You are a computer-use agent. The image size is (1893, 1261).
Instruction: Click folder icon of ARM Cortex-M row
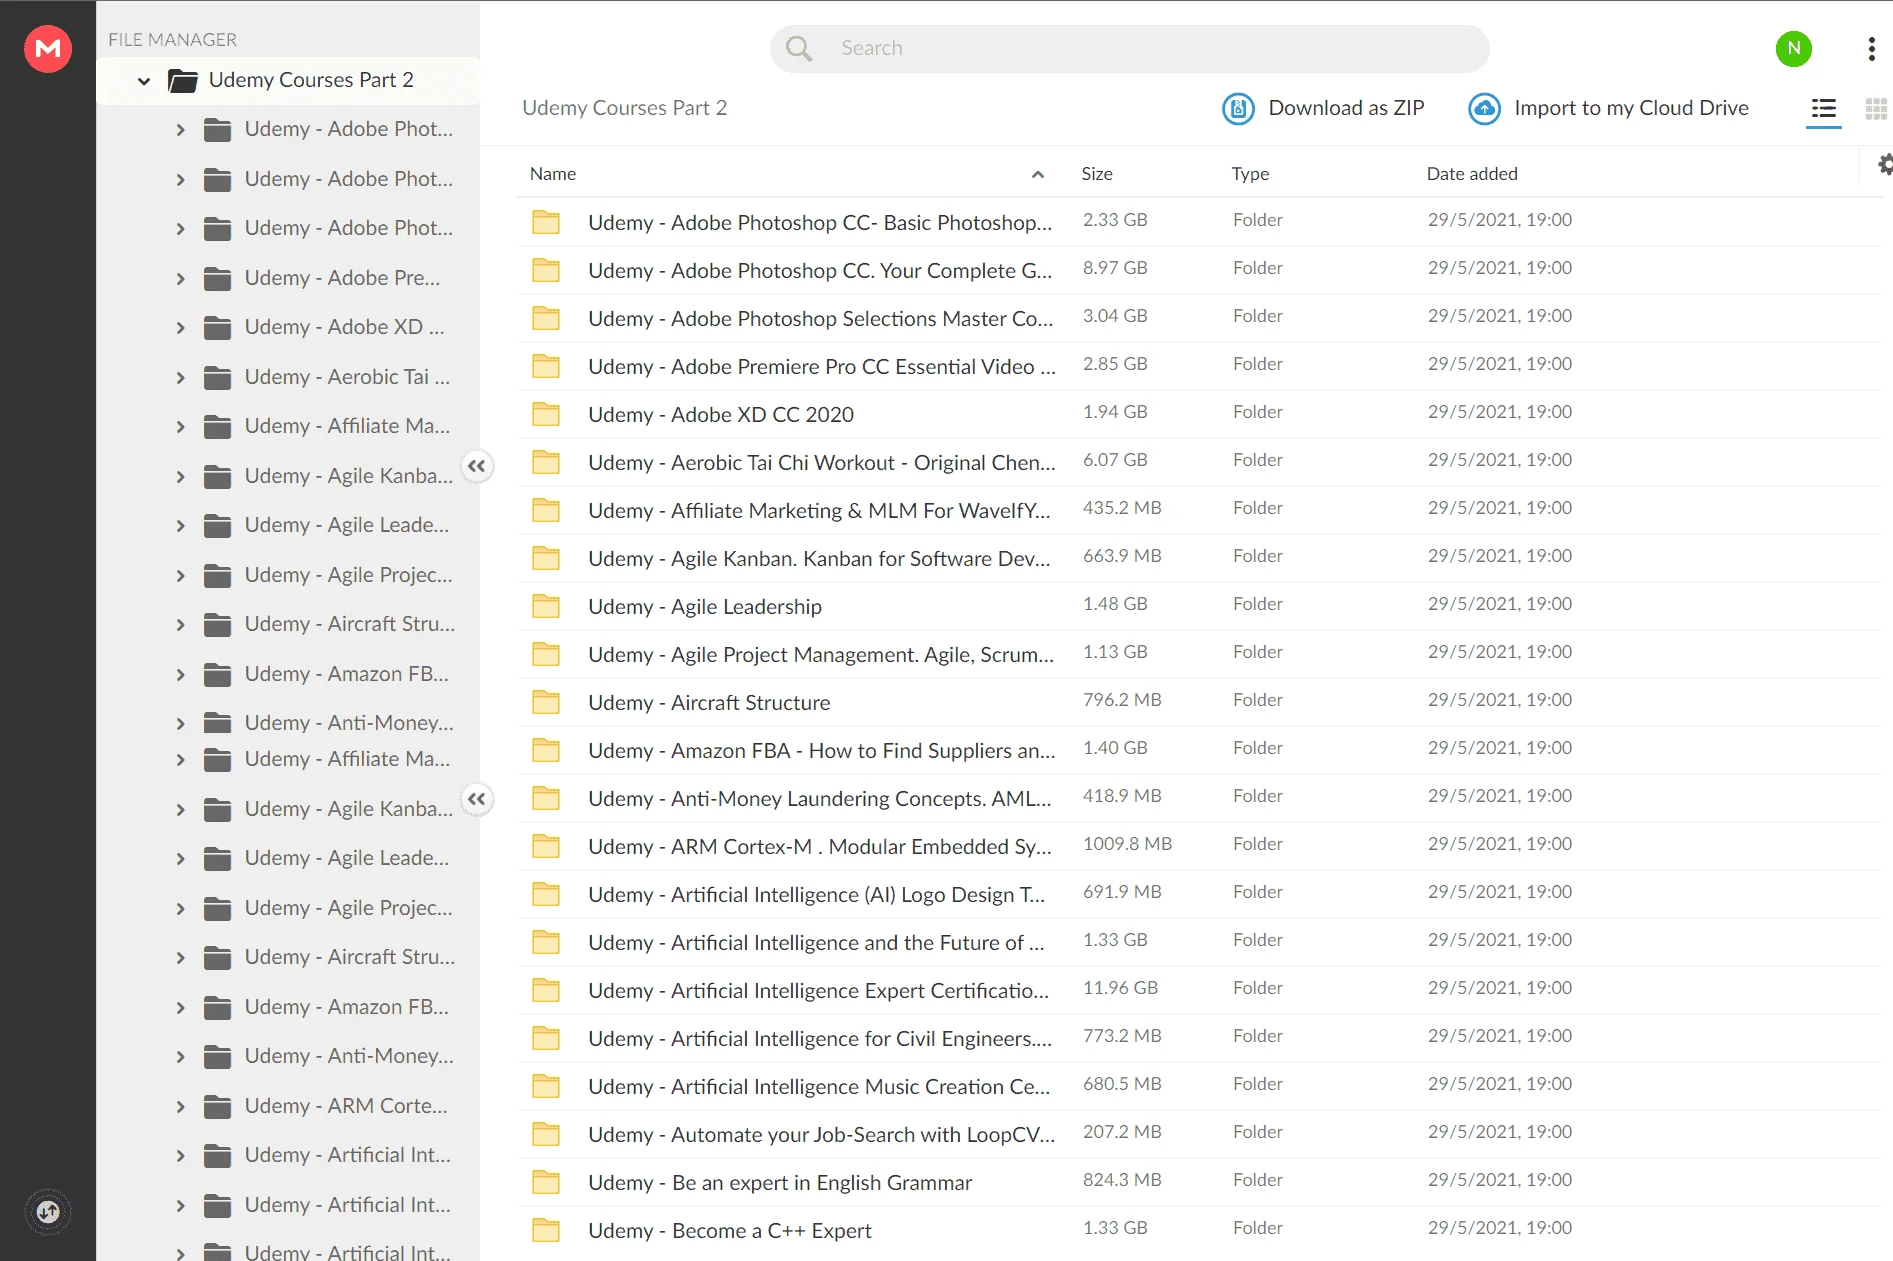point(546,845)
